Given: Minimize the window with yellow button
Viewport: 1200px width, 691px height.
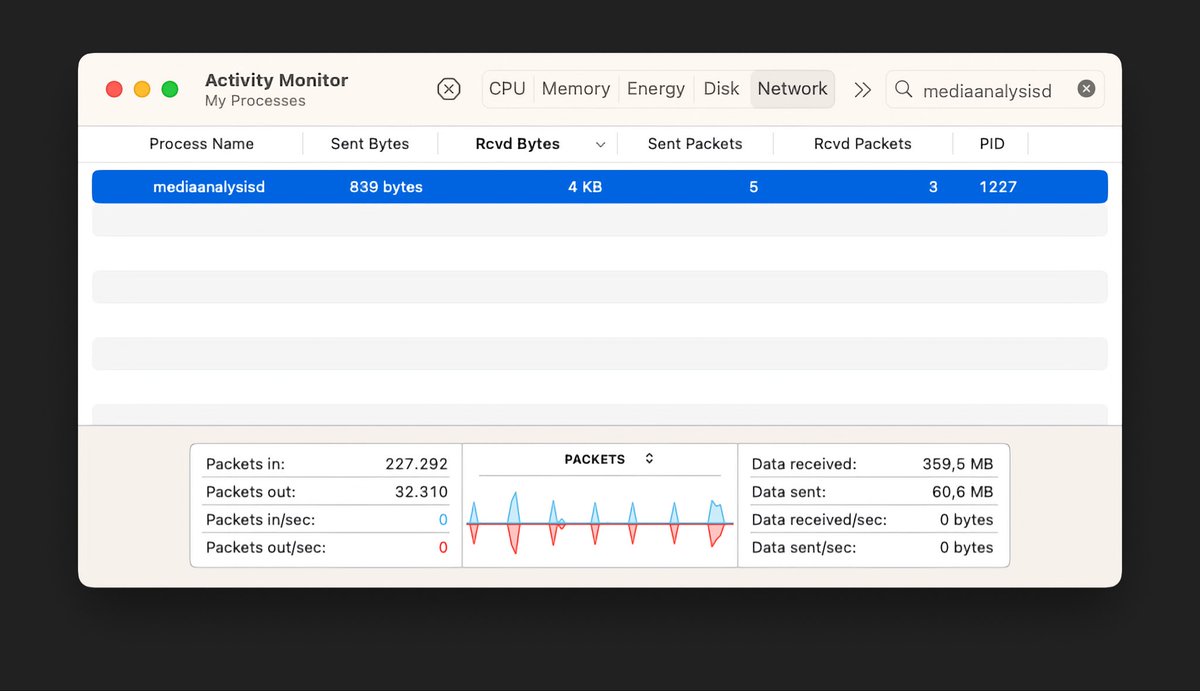Looking at the screenshot, I should coord(142,89).
